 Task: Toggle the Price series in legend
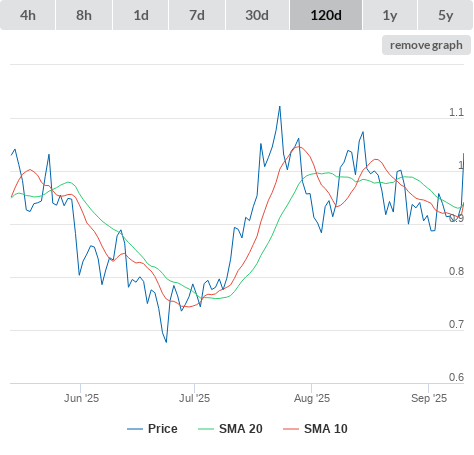(x=163, y=429)
